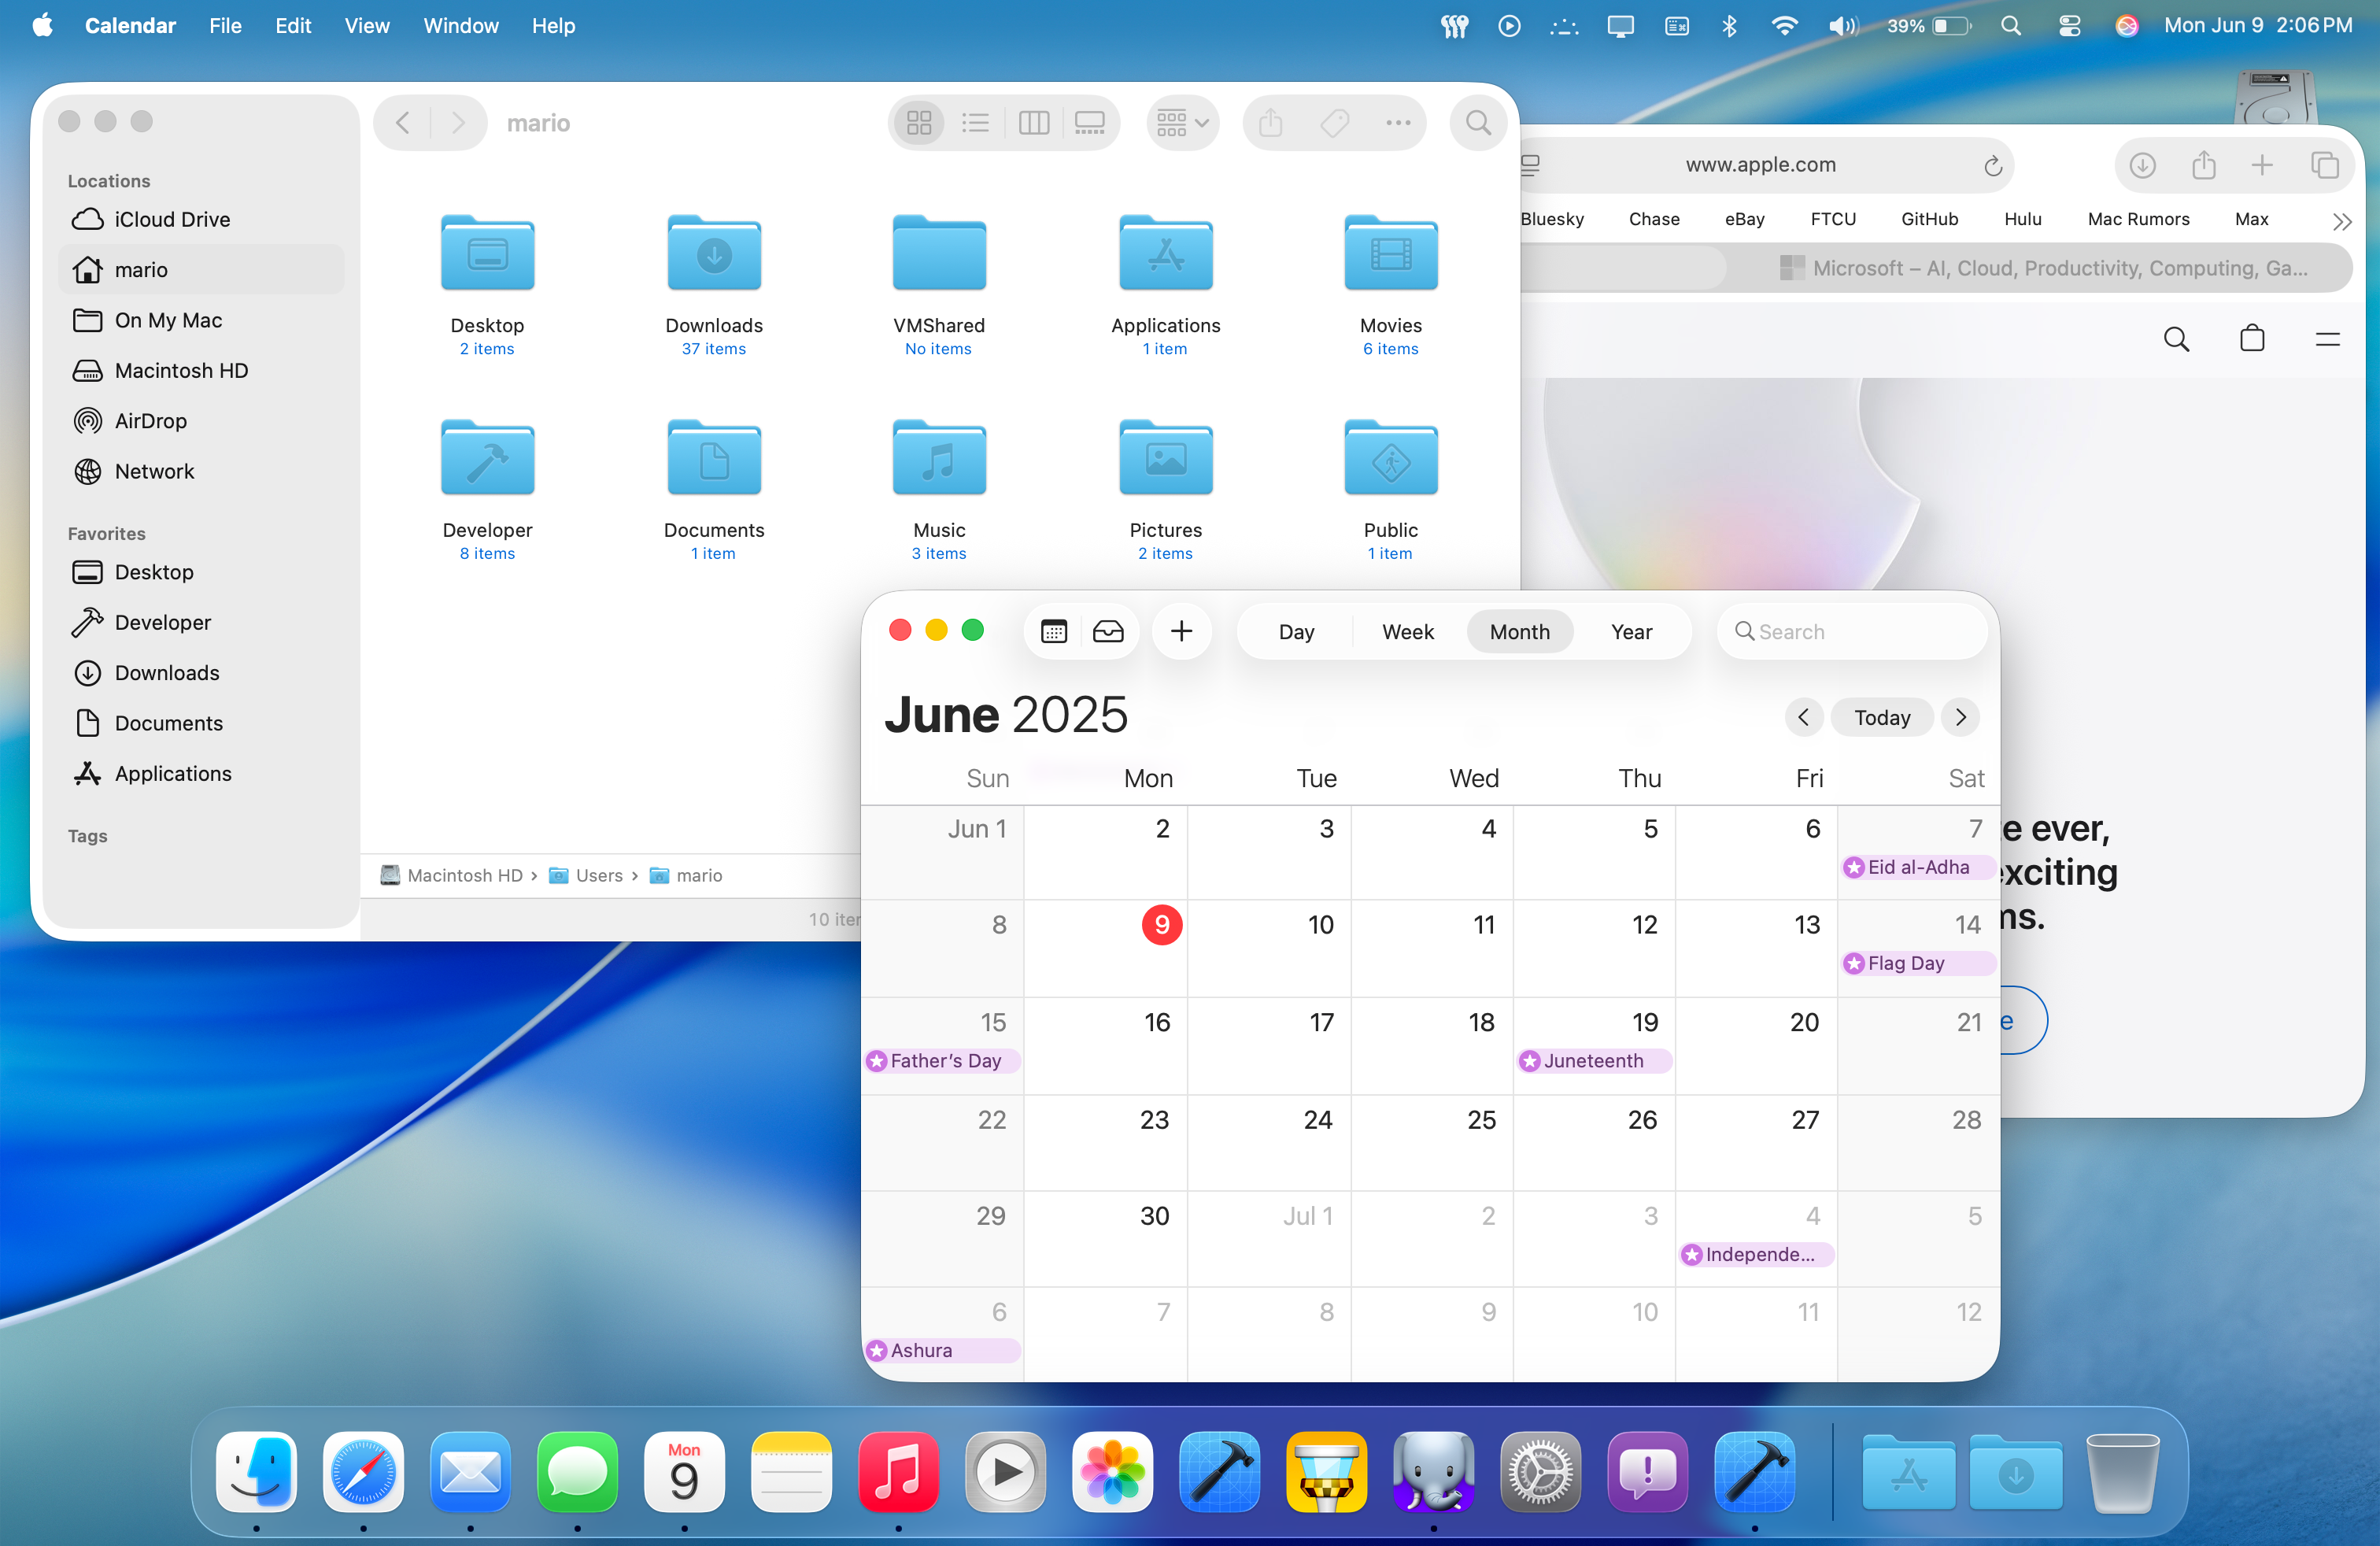Select Network in Finder sidebar
Viewport: 2380px width, 1546px height.
201,471
